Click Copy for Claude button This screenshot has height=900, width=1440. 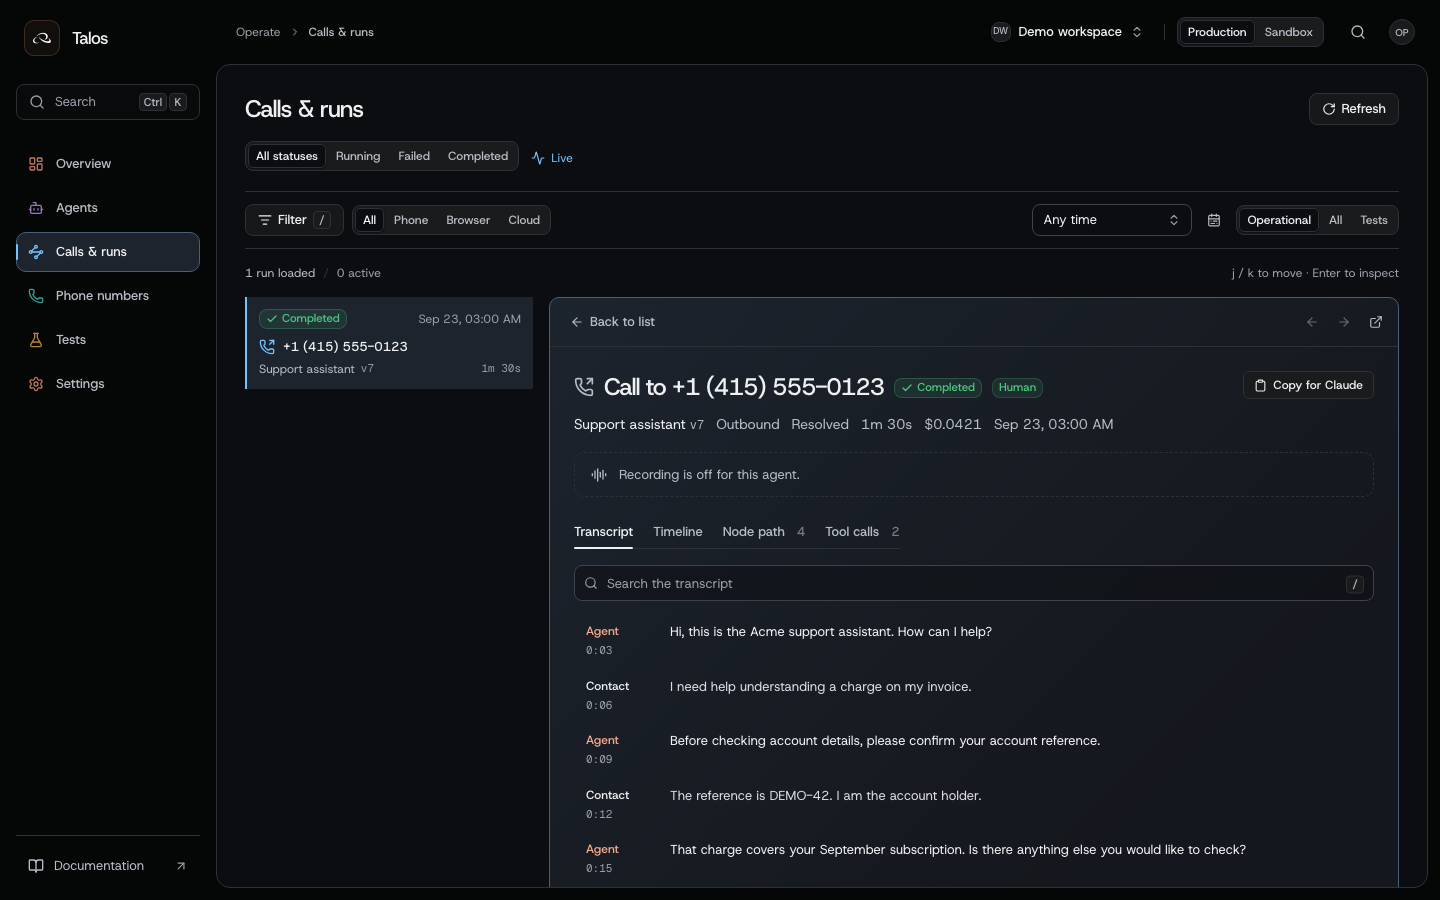1308,385
